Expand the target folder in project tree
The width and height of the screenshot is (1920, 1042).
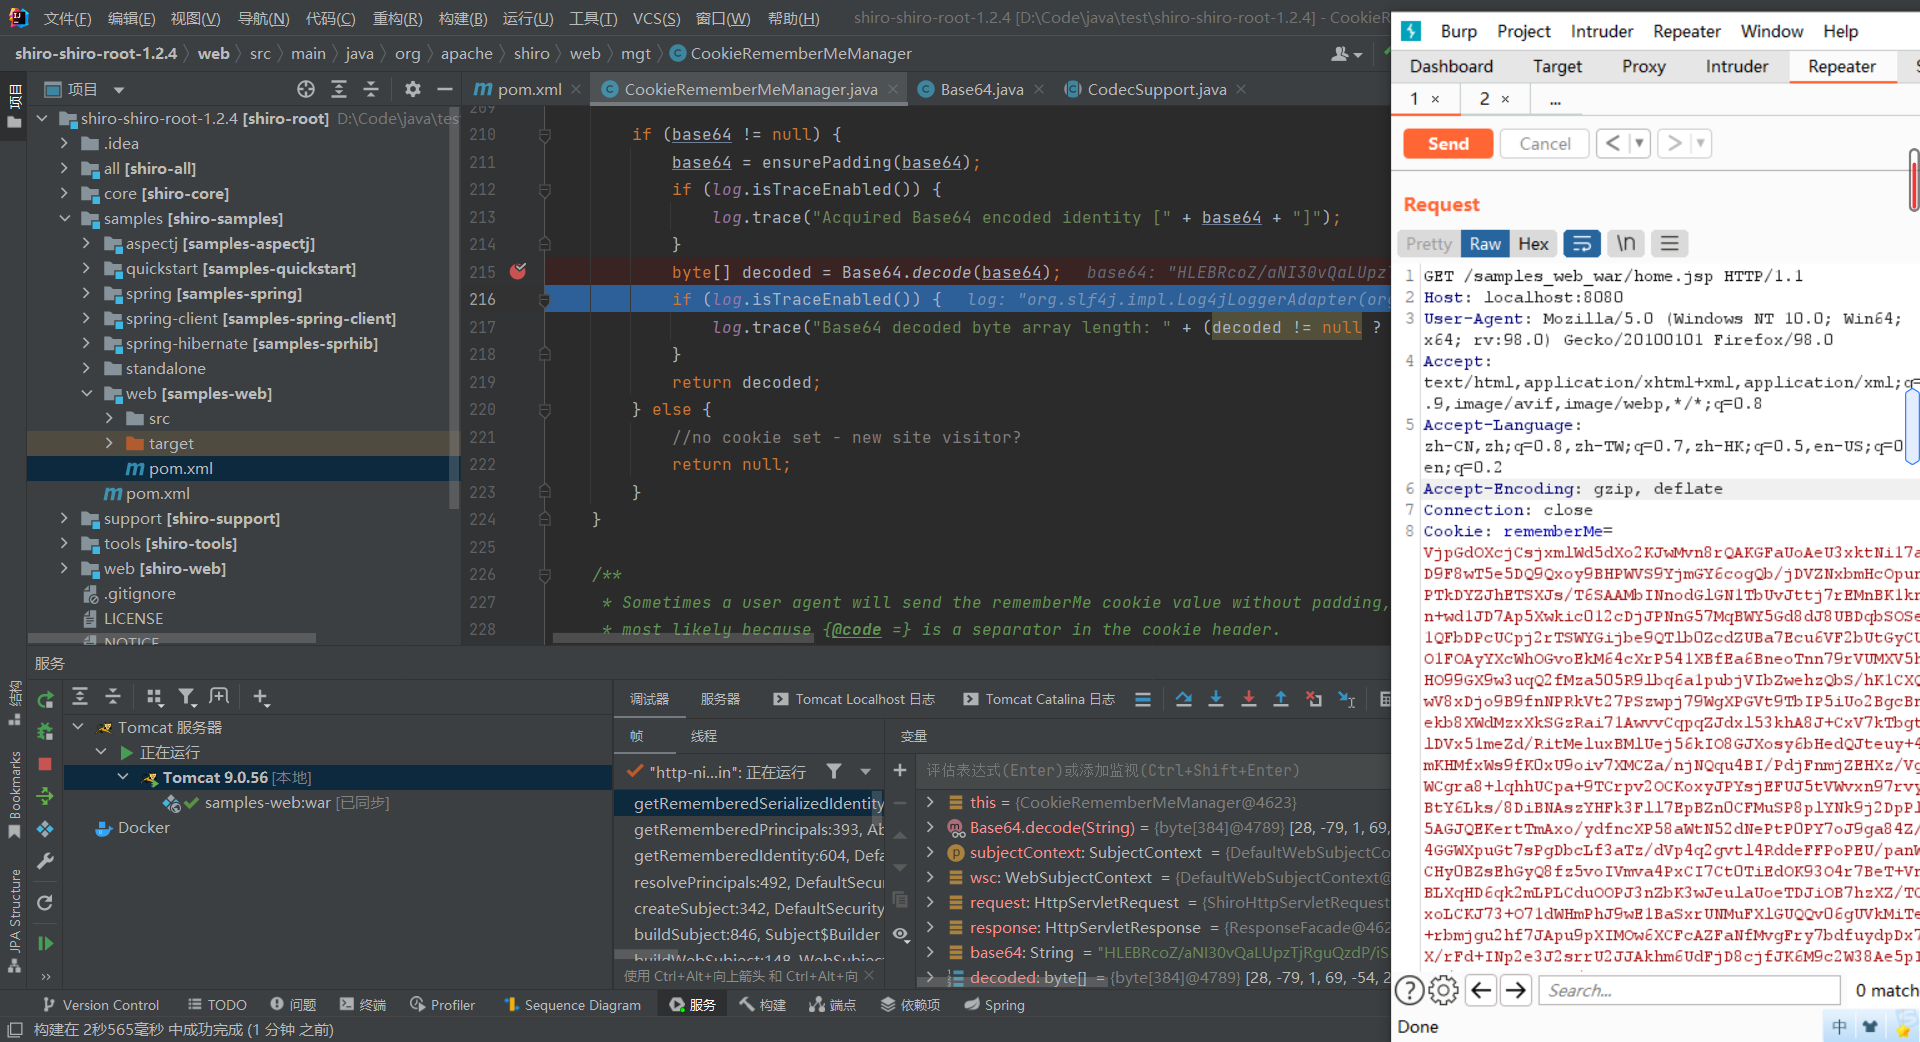click(x=110, y=443)
